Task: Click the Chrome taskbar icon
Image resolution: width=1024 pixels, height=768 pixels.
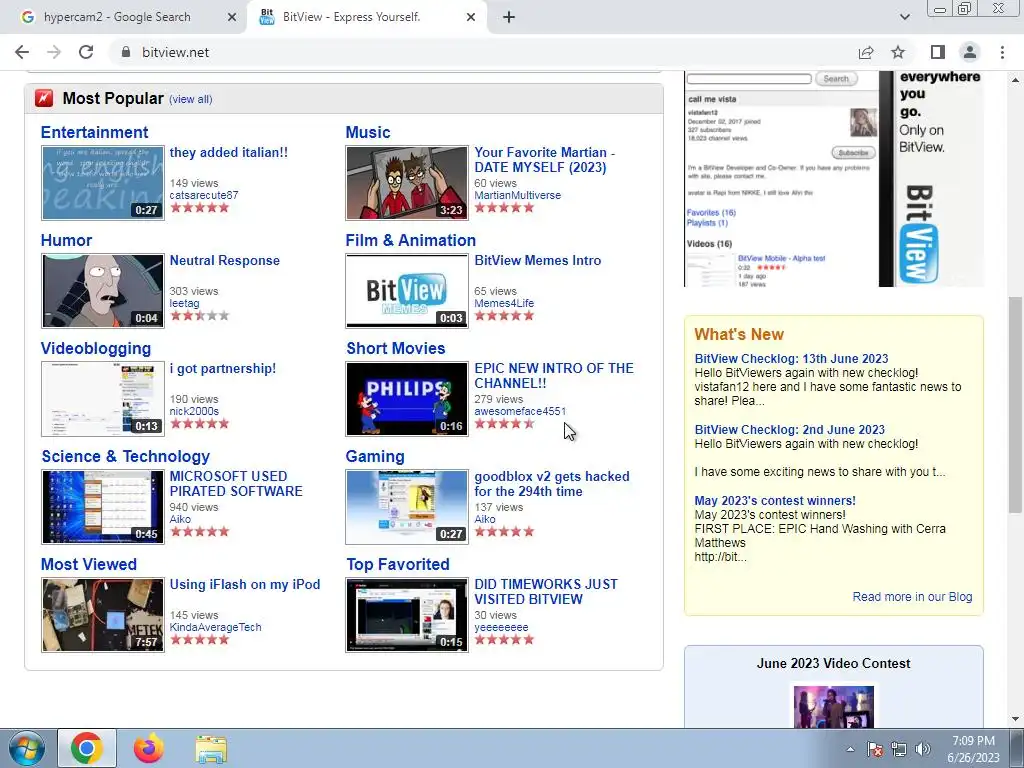Action: [x=87, y=748]
